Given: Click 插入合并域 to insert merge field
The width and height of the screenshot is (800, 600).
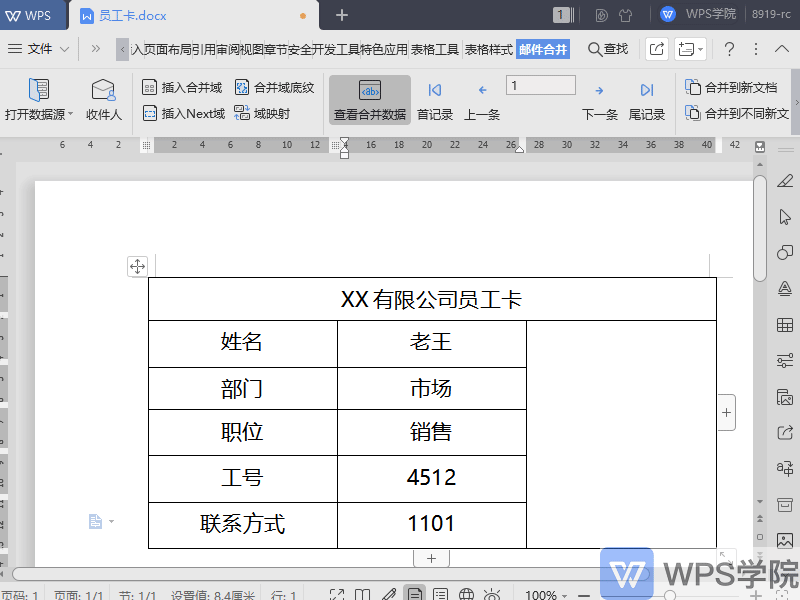Looking at the screenshot, I should click(x=182, y=88).
